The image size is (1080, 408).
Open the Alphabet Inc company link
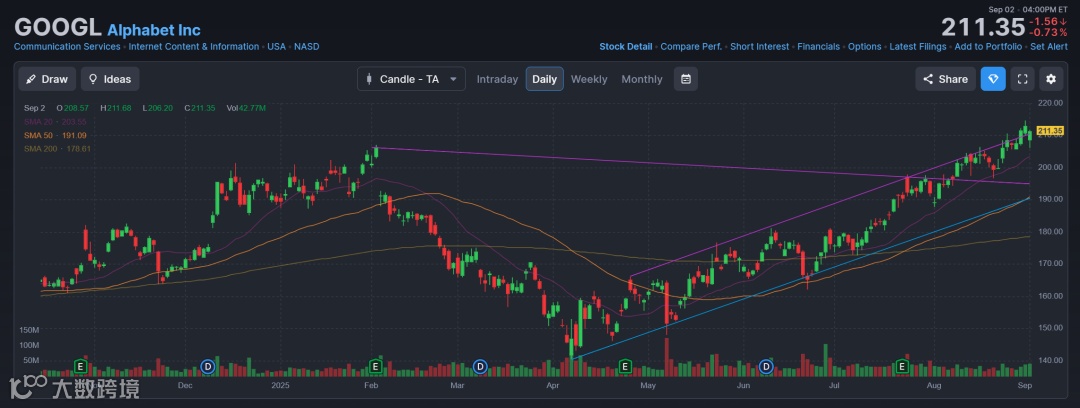pyautogui.click(x=154, y=30)
